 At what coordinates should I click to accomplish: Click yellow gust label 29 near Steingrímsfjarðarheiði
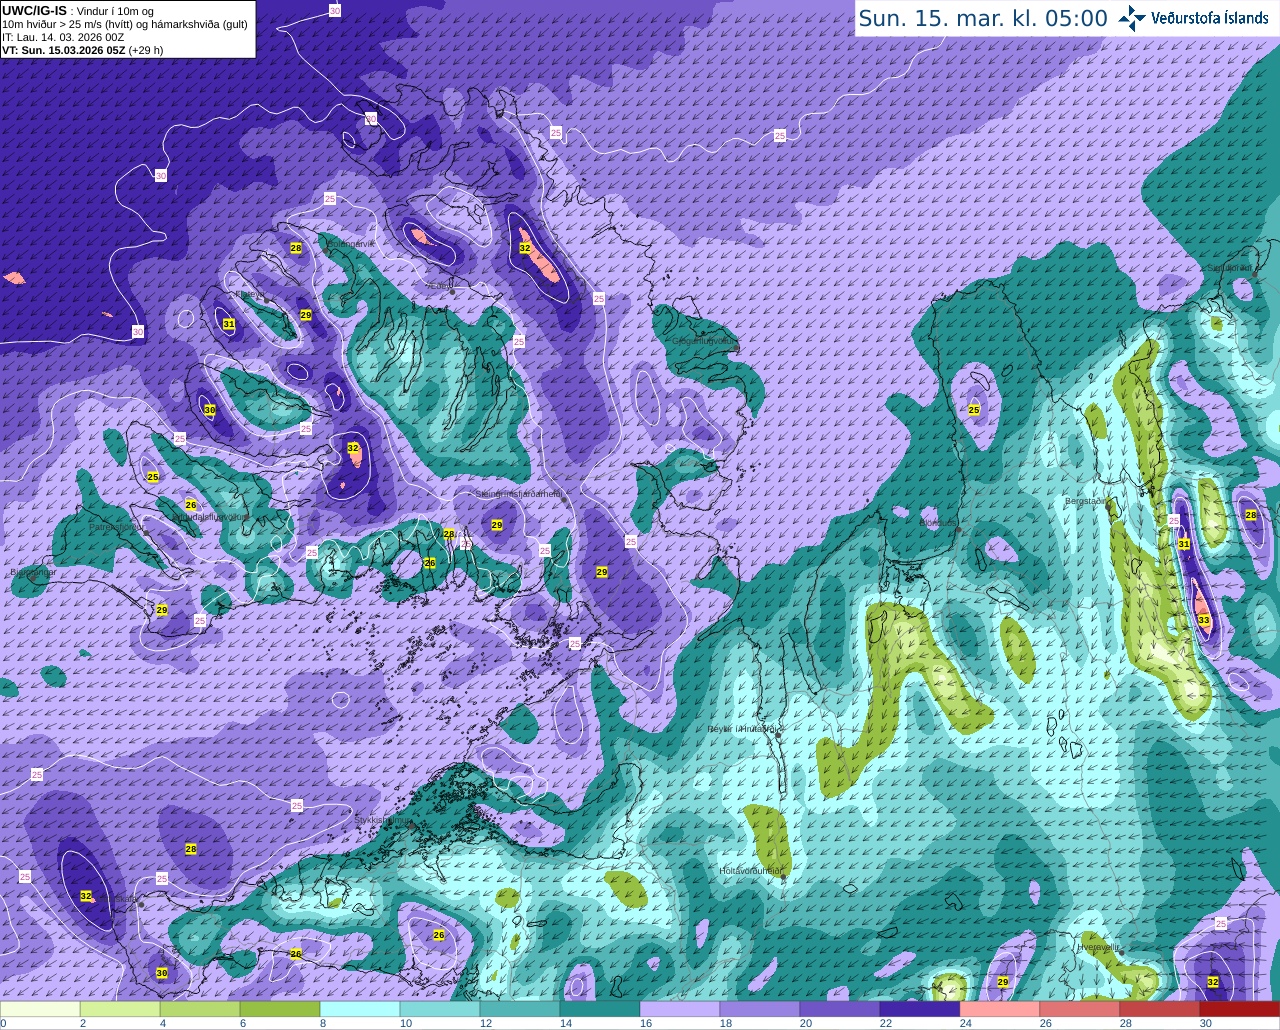(497, 524)
